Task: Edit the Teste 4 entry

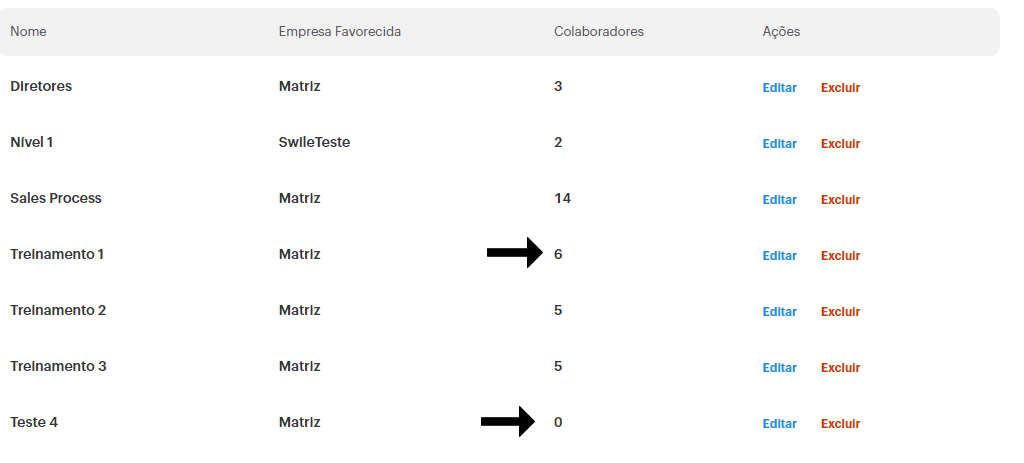Action: (x=779, y=424)
